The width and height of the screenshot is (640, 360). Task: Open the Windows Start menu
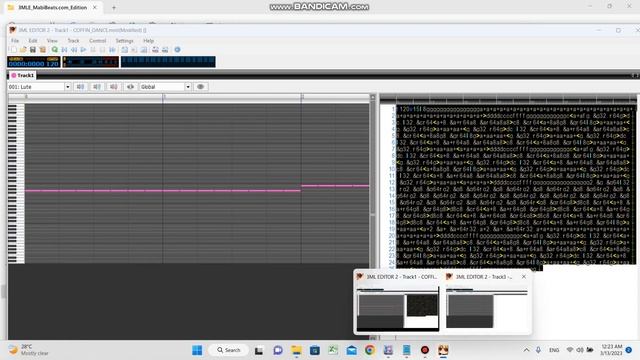pos(197,350)
